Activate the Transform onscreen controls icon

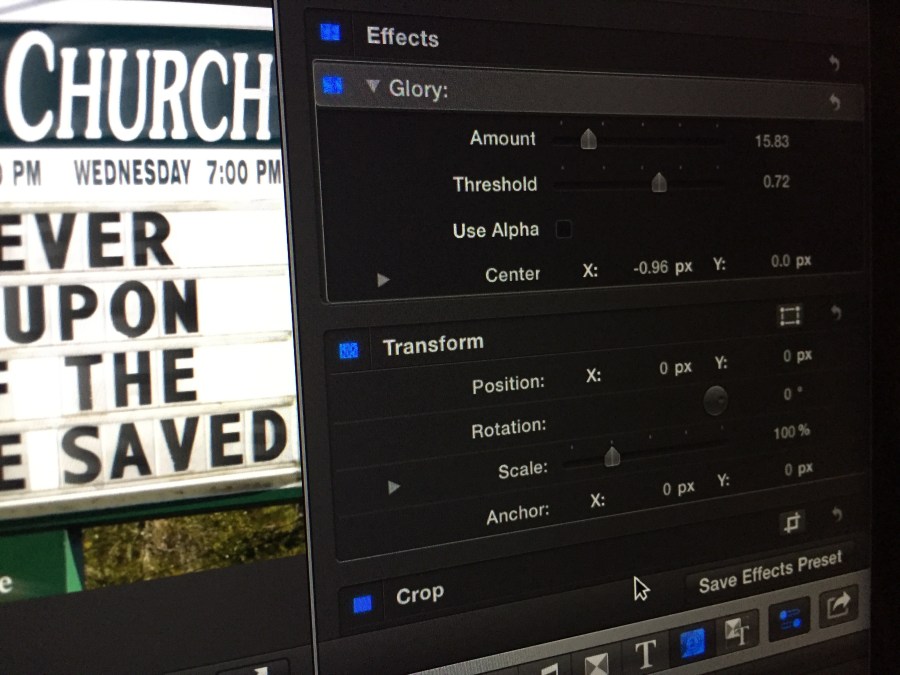pyautogui.click(x=790, y=316)
